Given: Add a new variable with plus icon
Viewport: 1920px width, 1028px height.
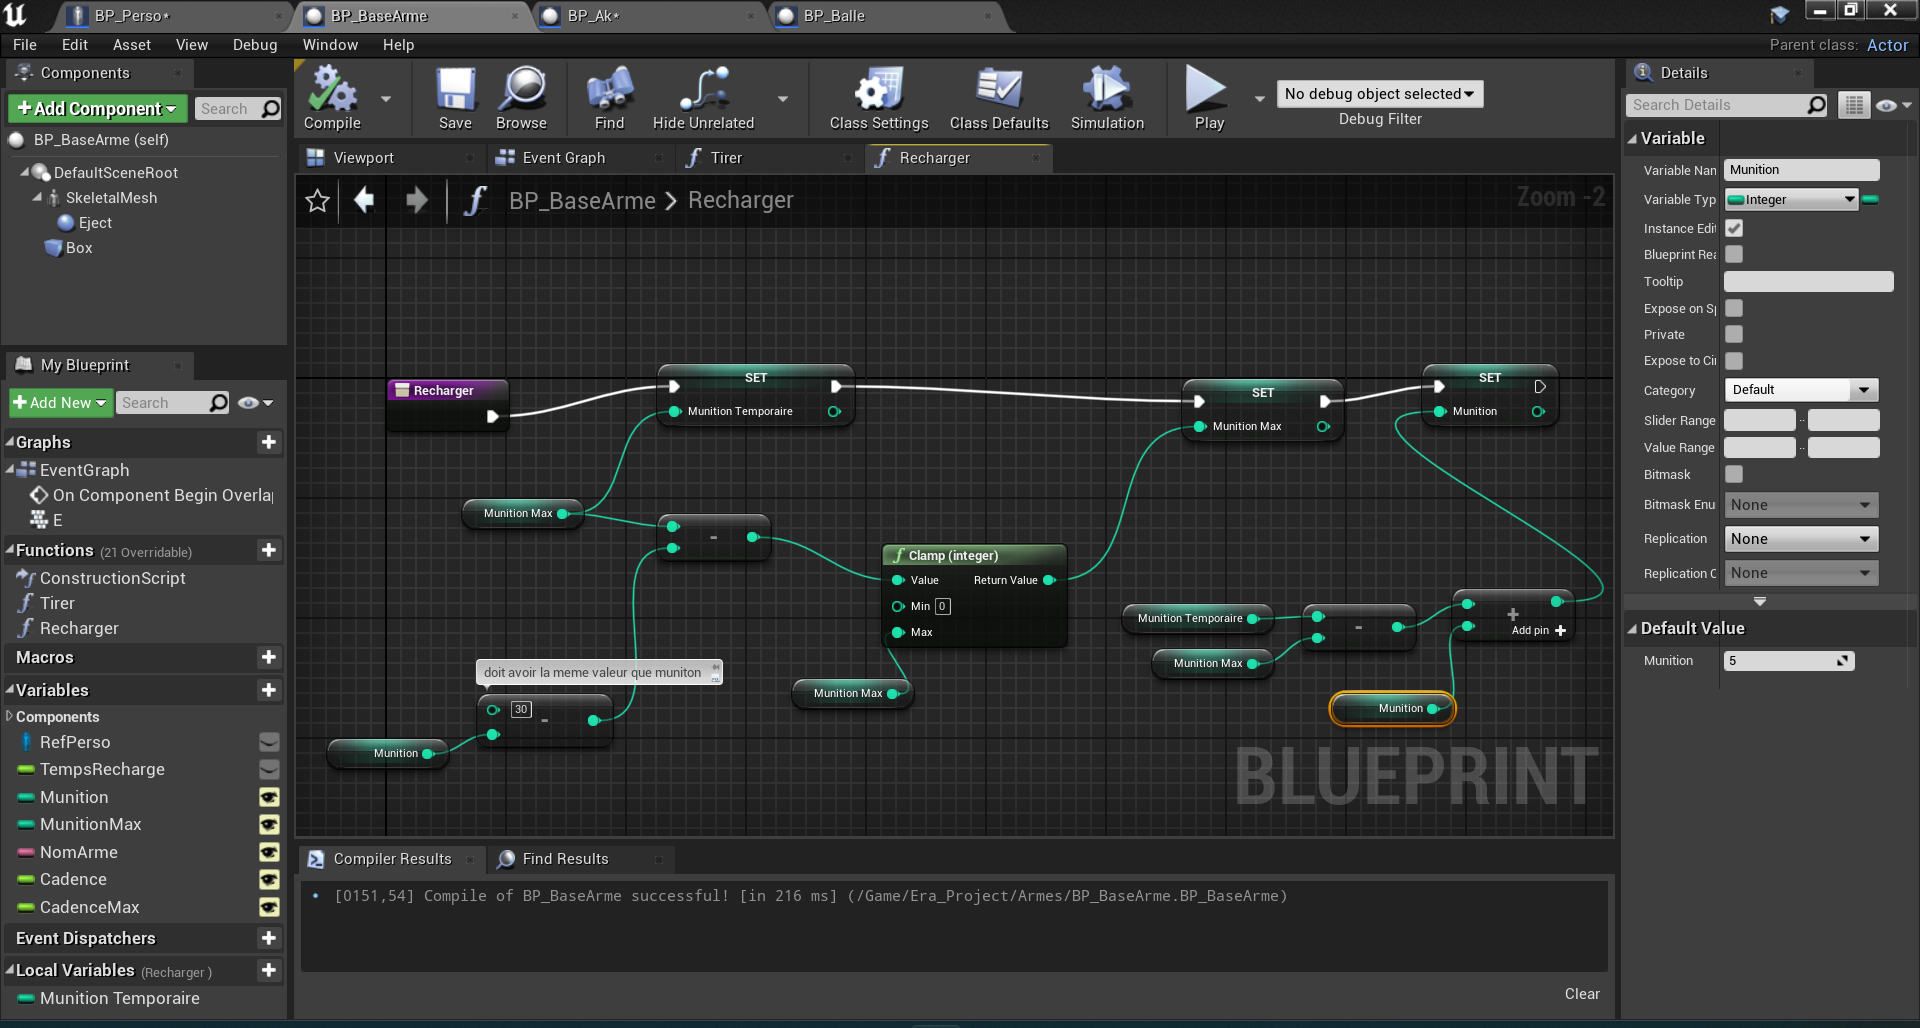Looking at the screenshot, I should click(x=268, y=690).
